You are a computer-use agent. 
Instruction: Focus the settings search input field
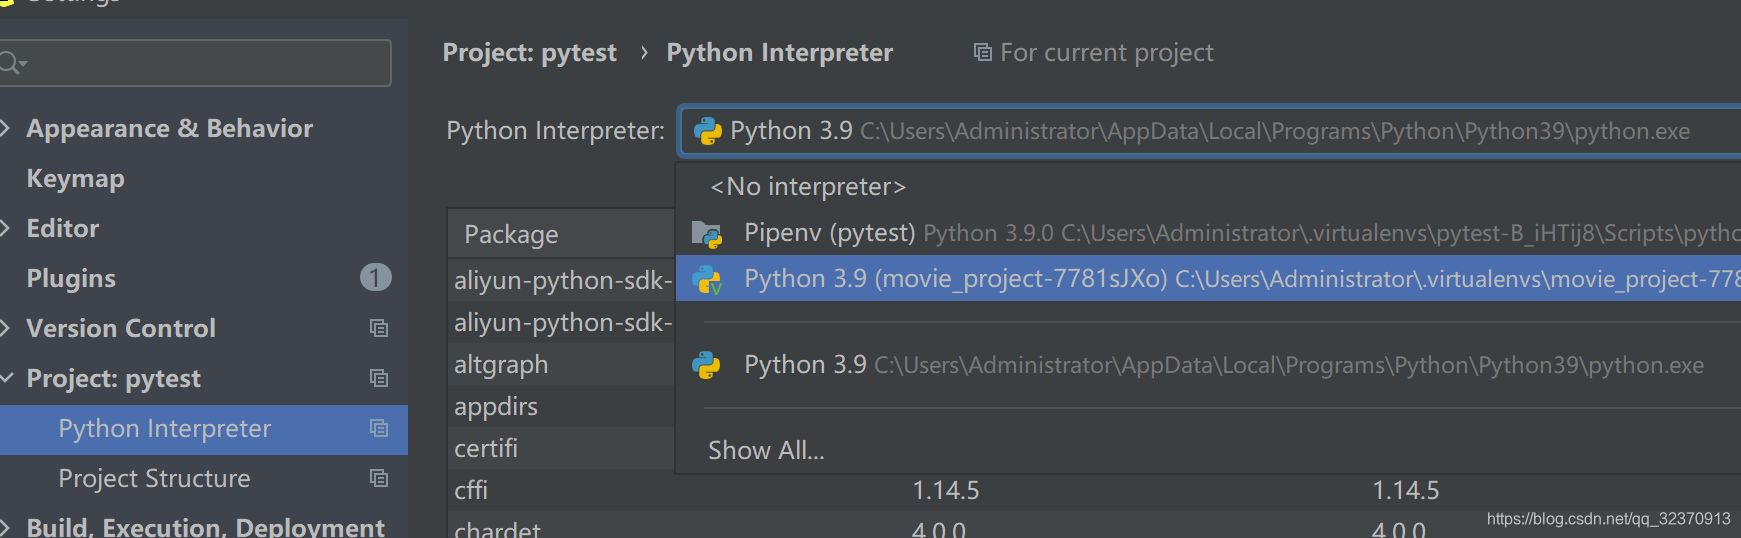tap(195, 63)
